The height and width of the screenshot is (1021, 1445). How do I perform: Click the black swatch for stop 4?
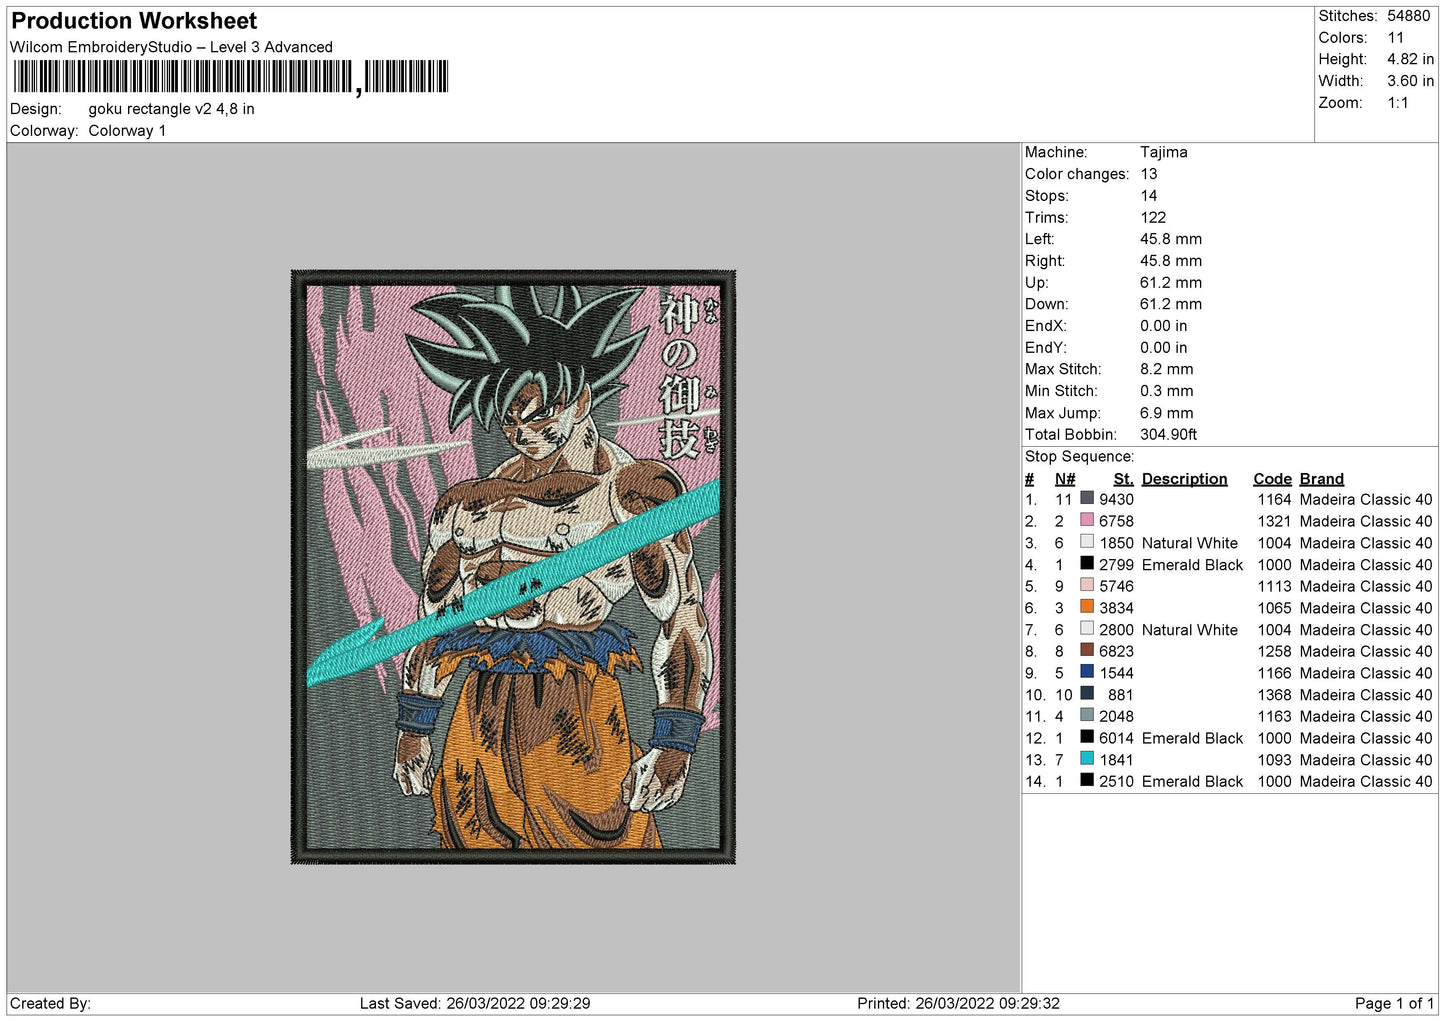(1086, 563)
